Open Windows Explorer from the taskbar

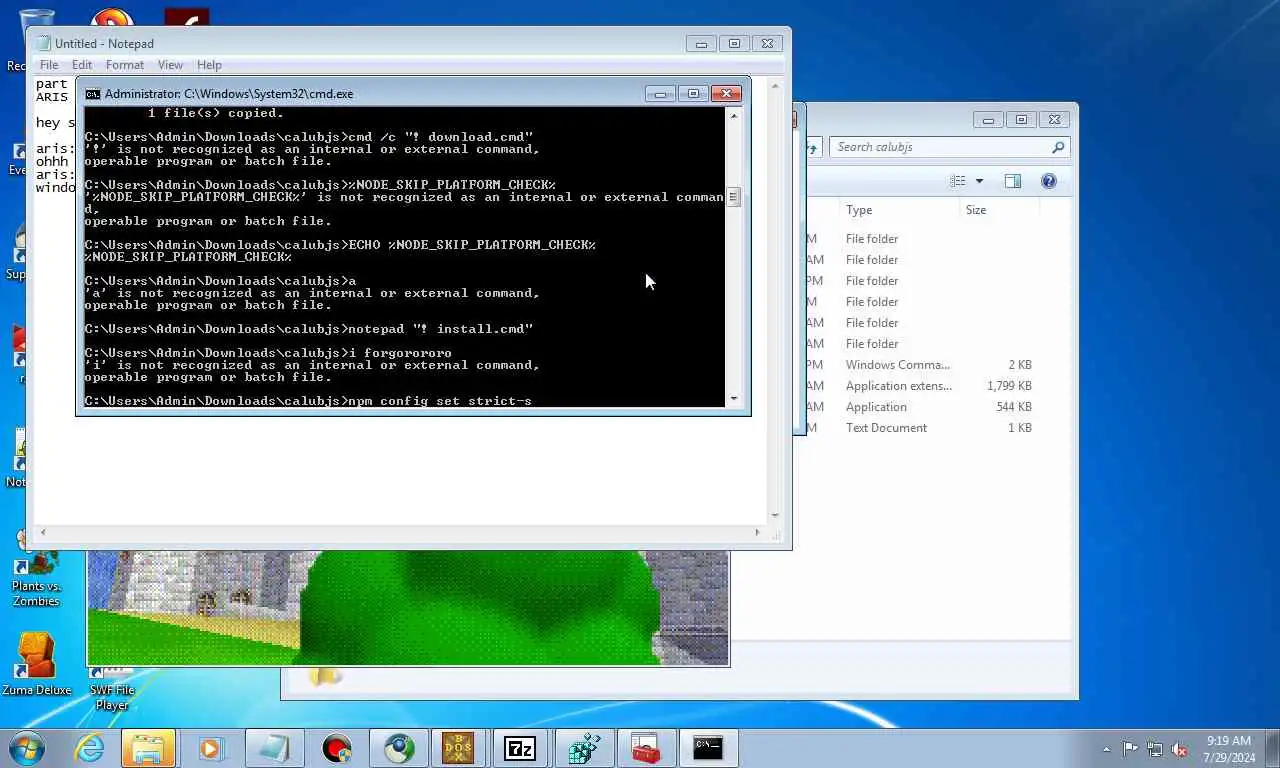pos(148,748)
